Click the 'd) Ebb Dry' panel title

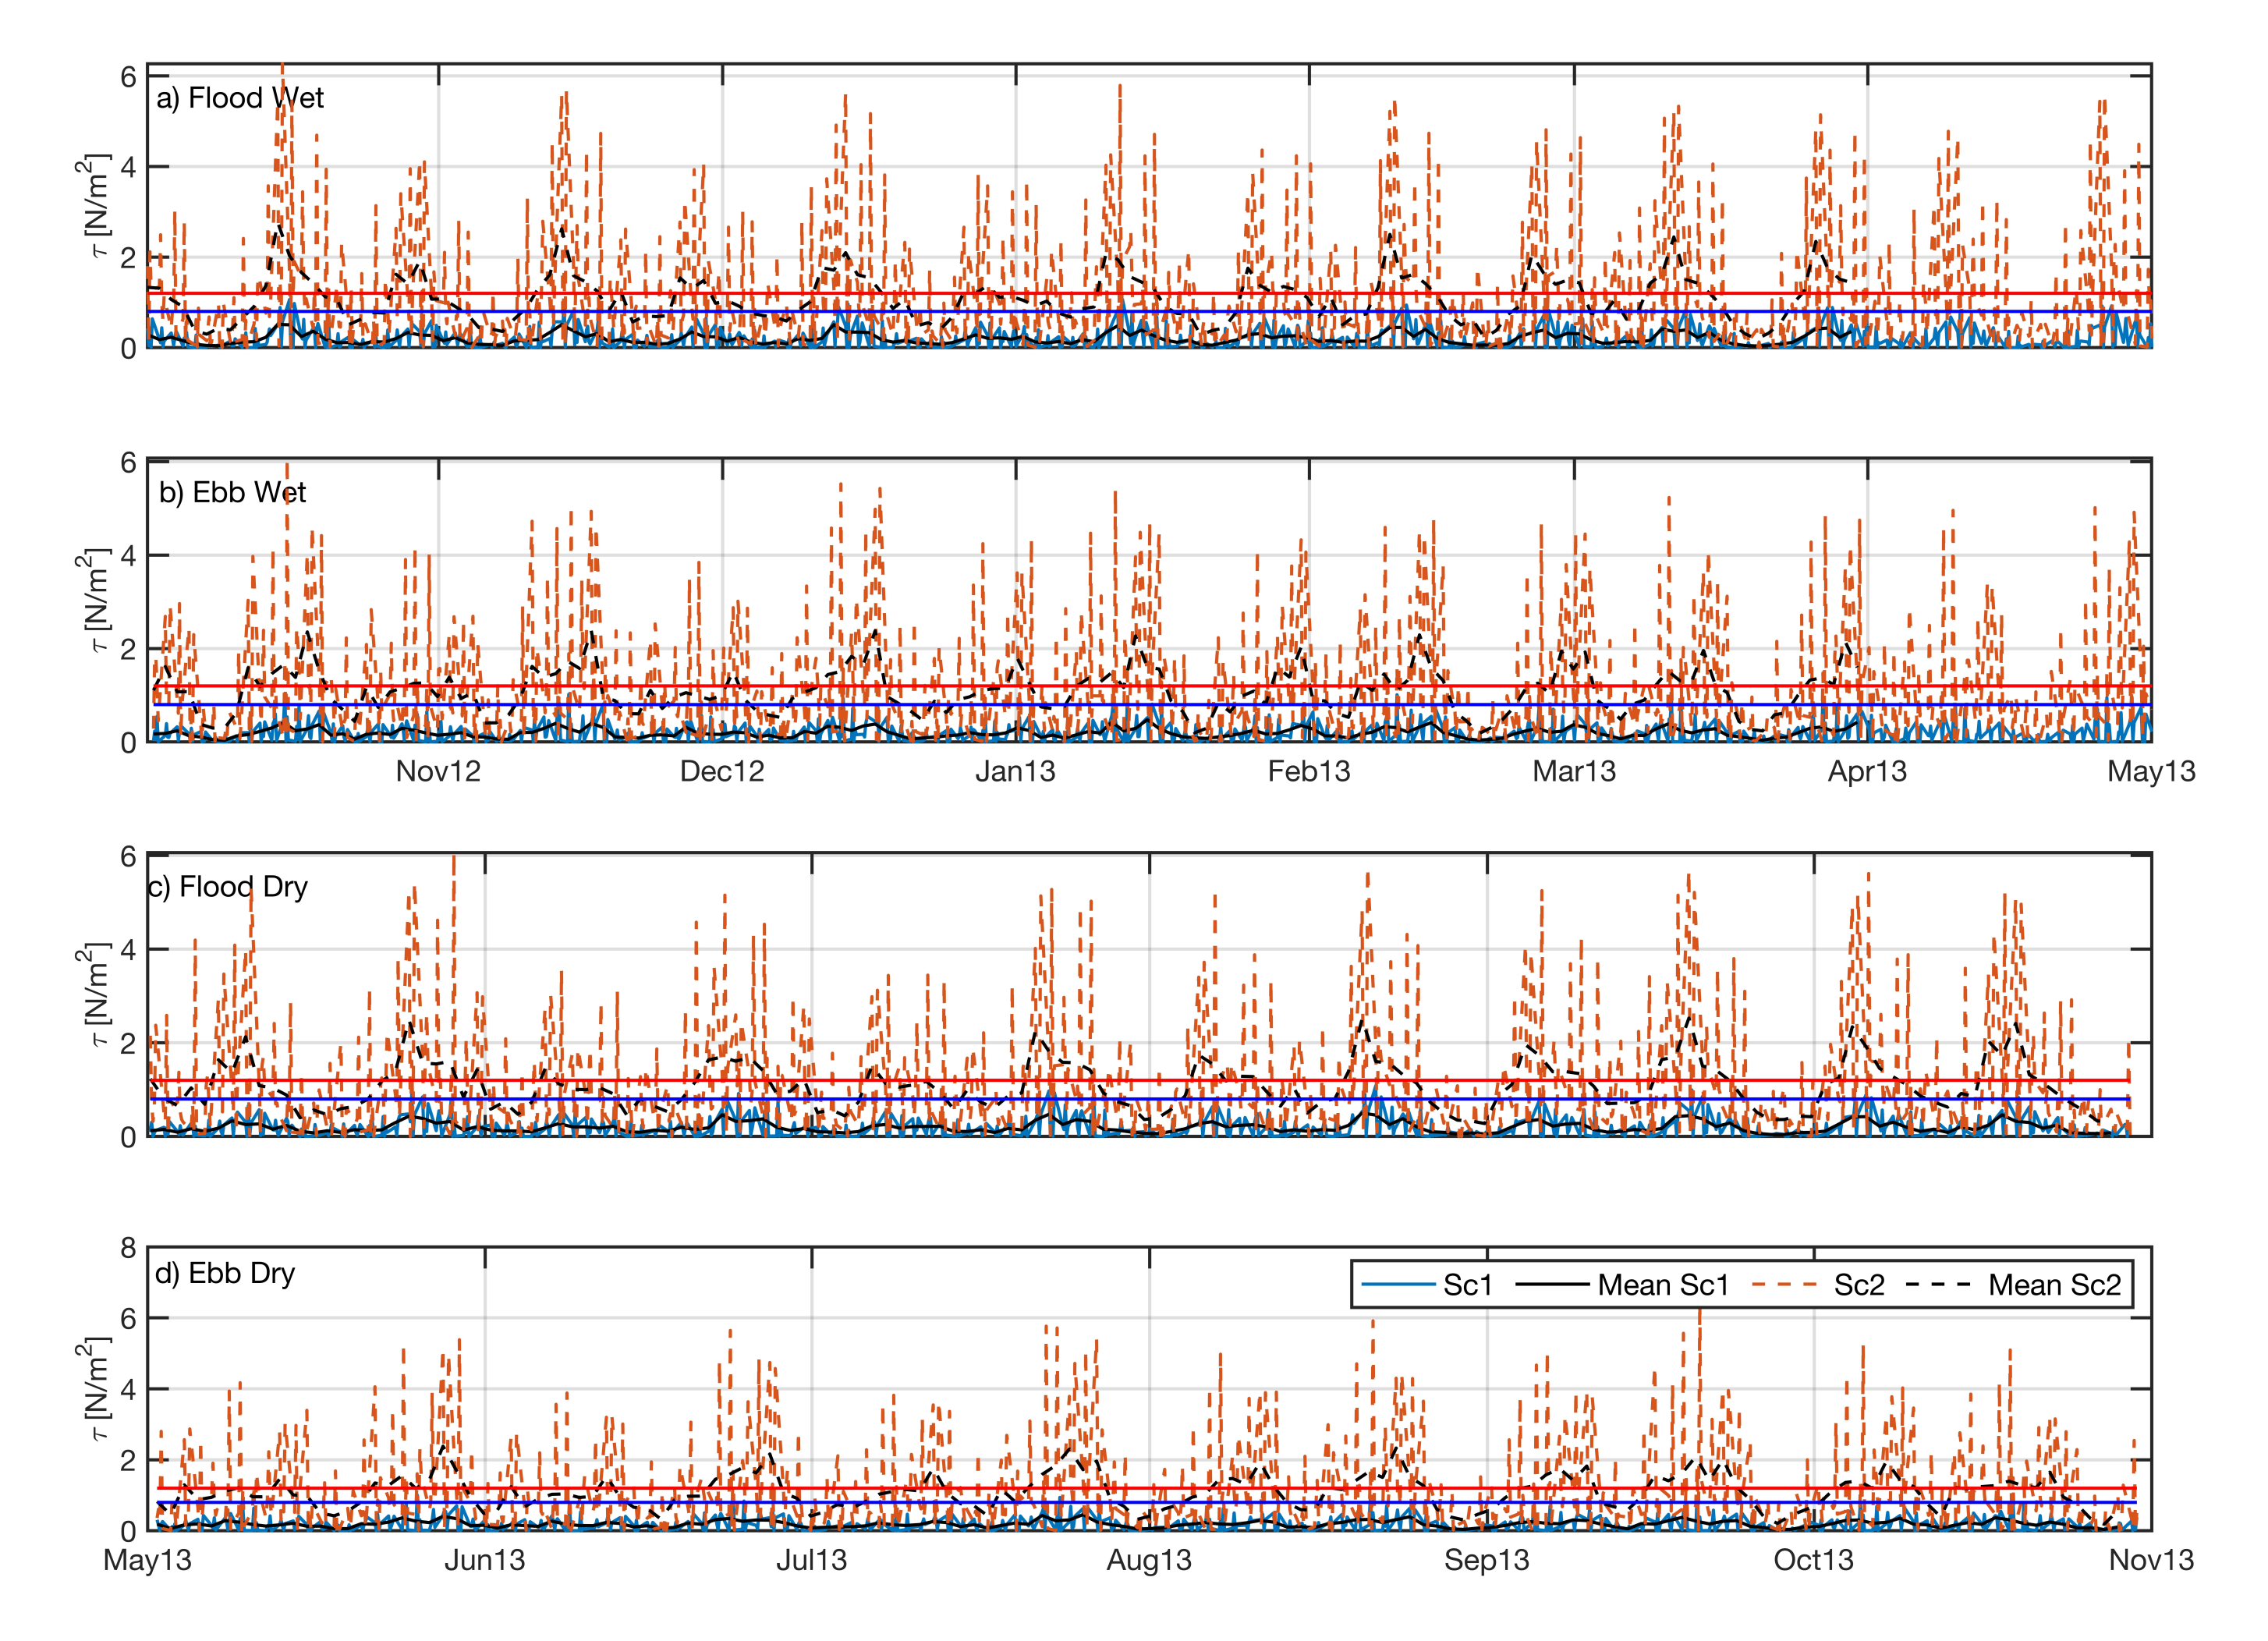pyautogui.click(x=225, y=1273)
